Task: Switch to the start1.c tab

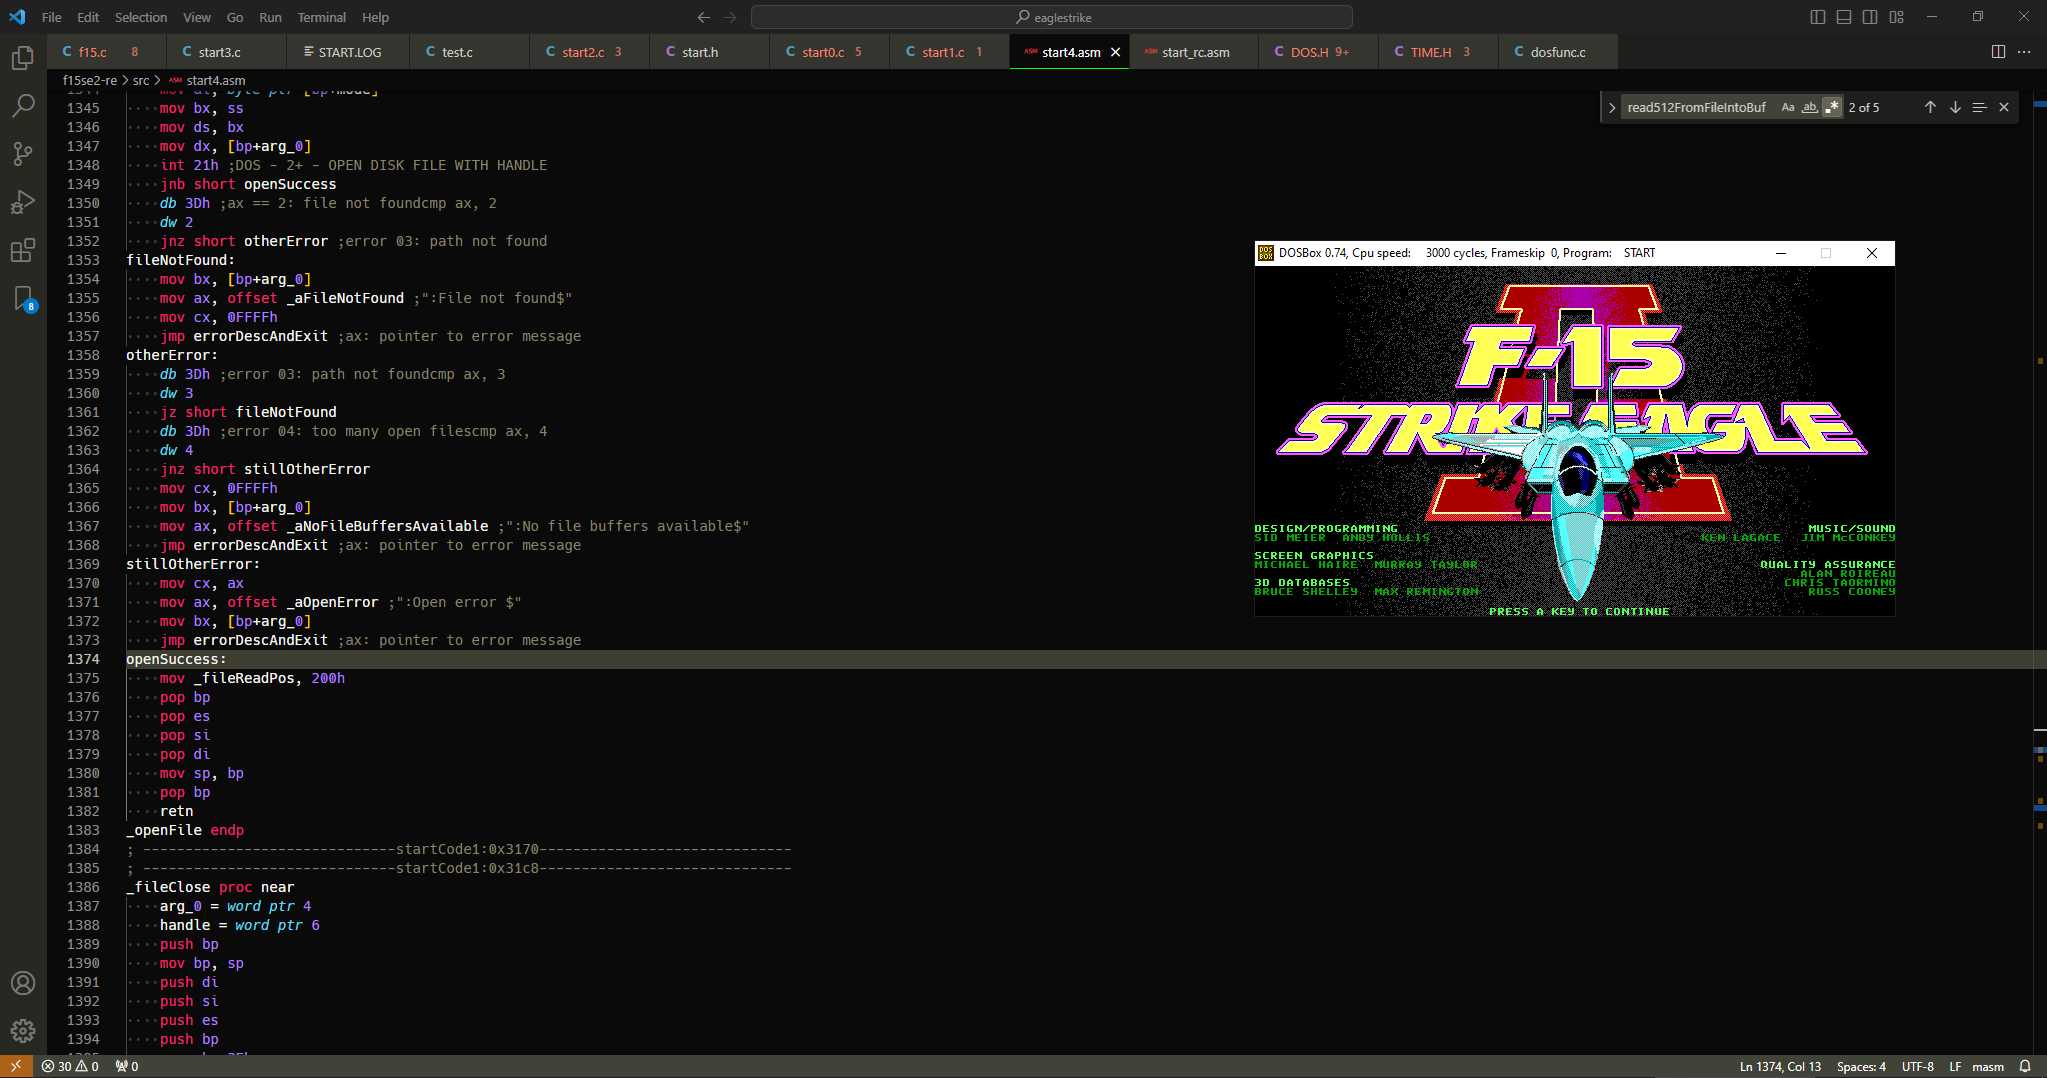Action: click(949, 52)
